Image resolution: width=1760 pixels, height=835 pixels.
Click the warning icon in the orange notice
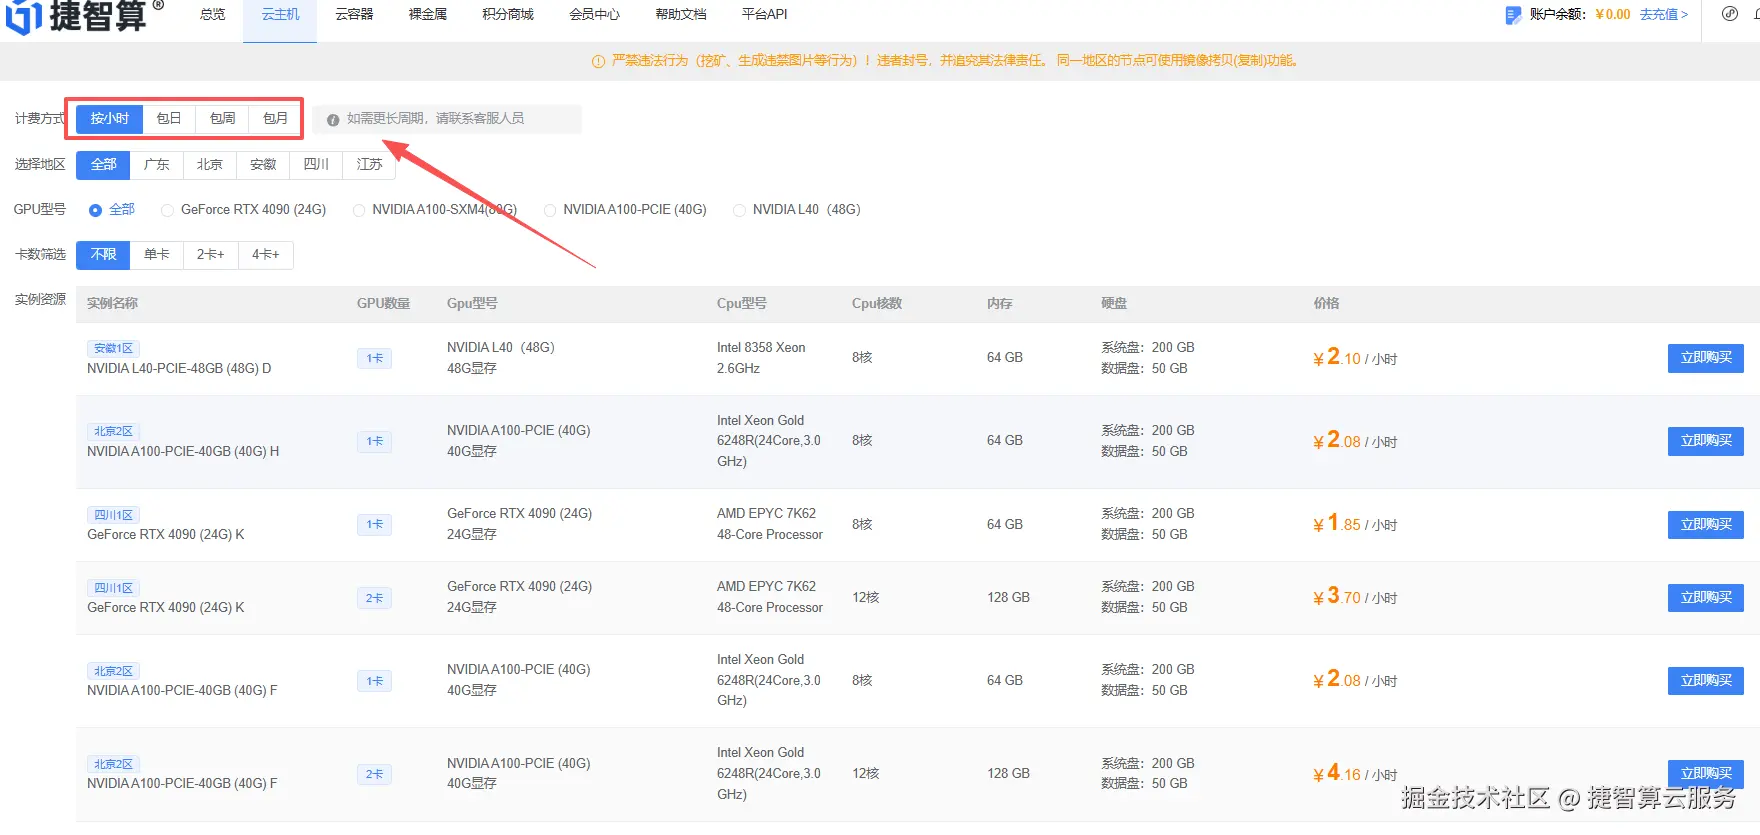(x=599, y=61)
